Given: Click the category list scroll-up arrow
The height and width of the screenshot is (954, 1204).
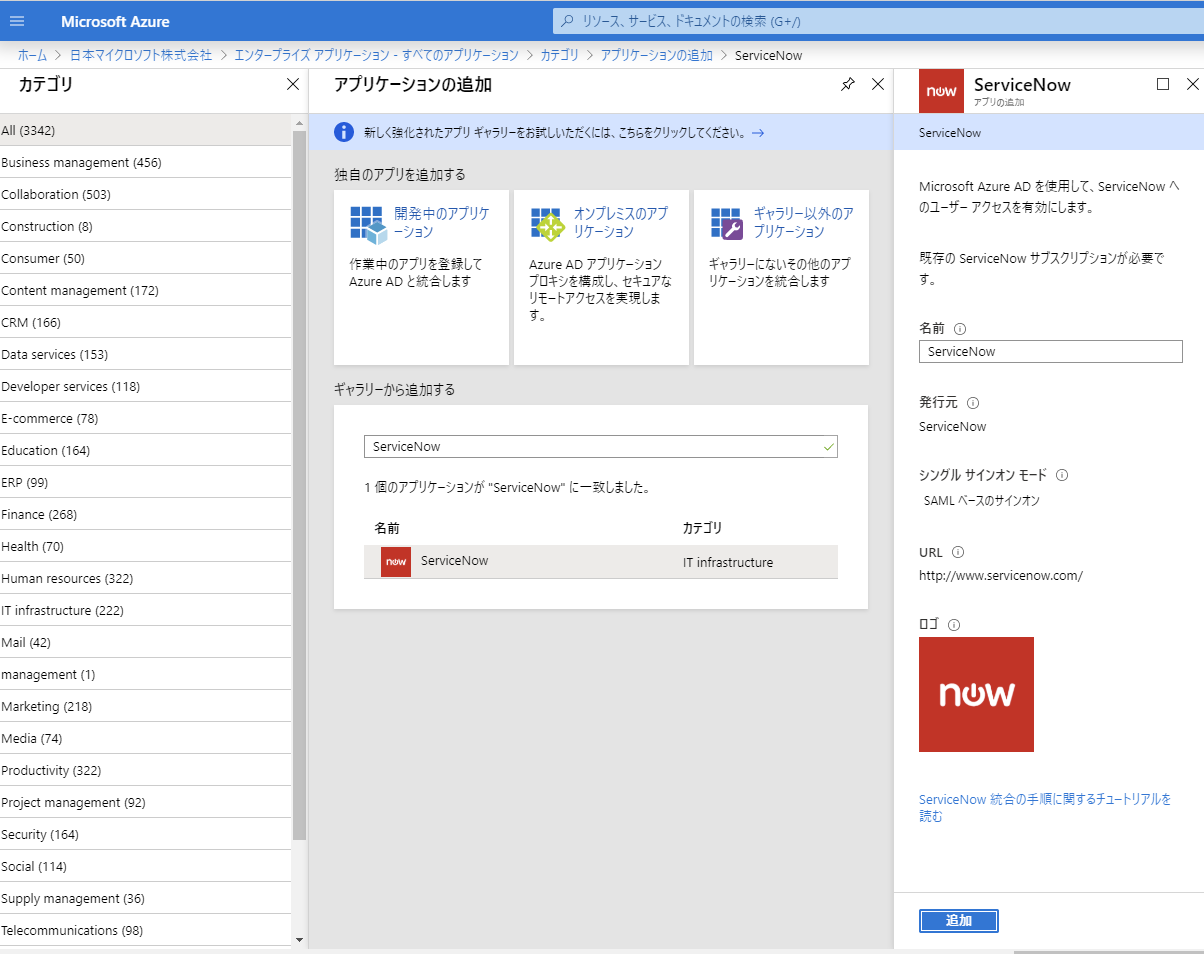Looking at the screenshot, I should pyautogui.click(x=299, y=123).
